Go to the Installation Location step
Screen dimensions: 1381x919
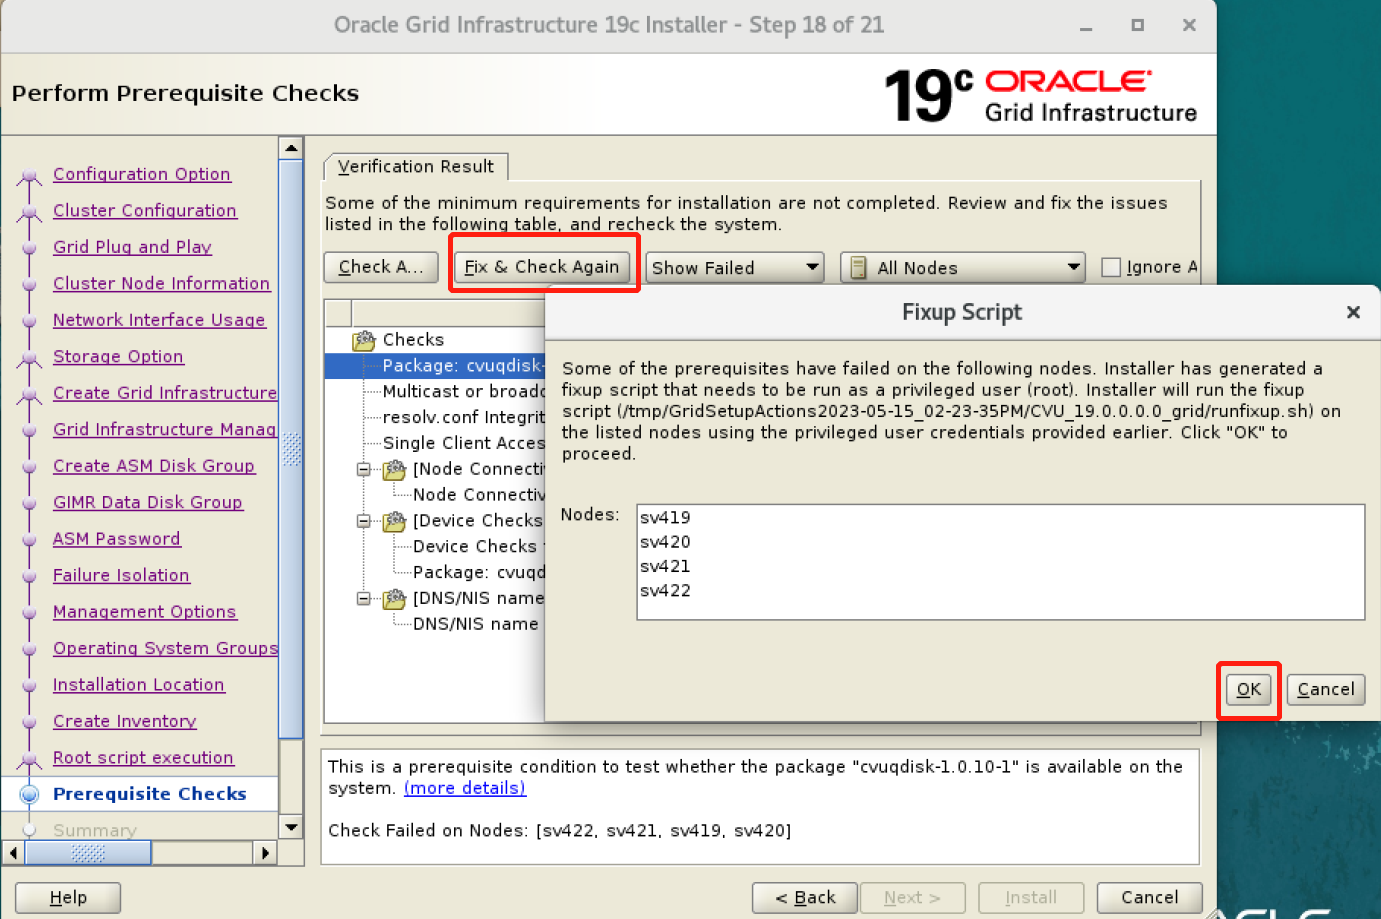click(139, 685)
